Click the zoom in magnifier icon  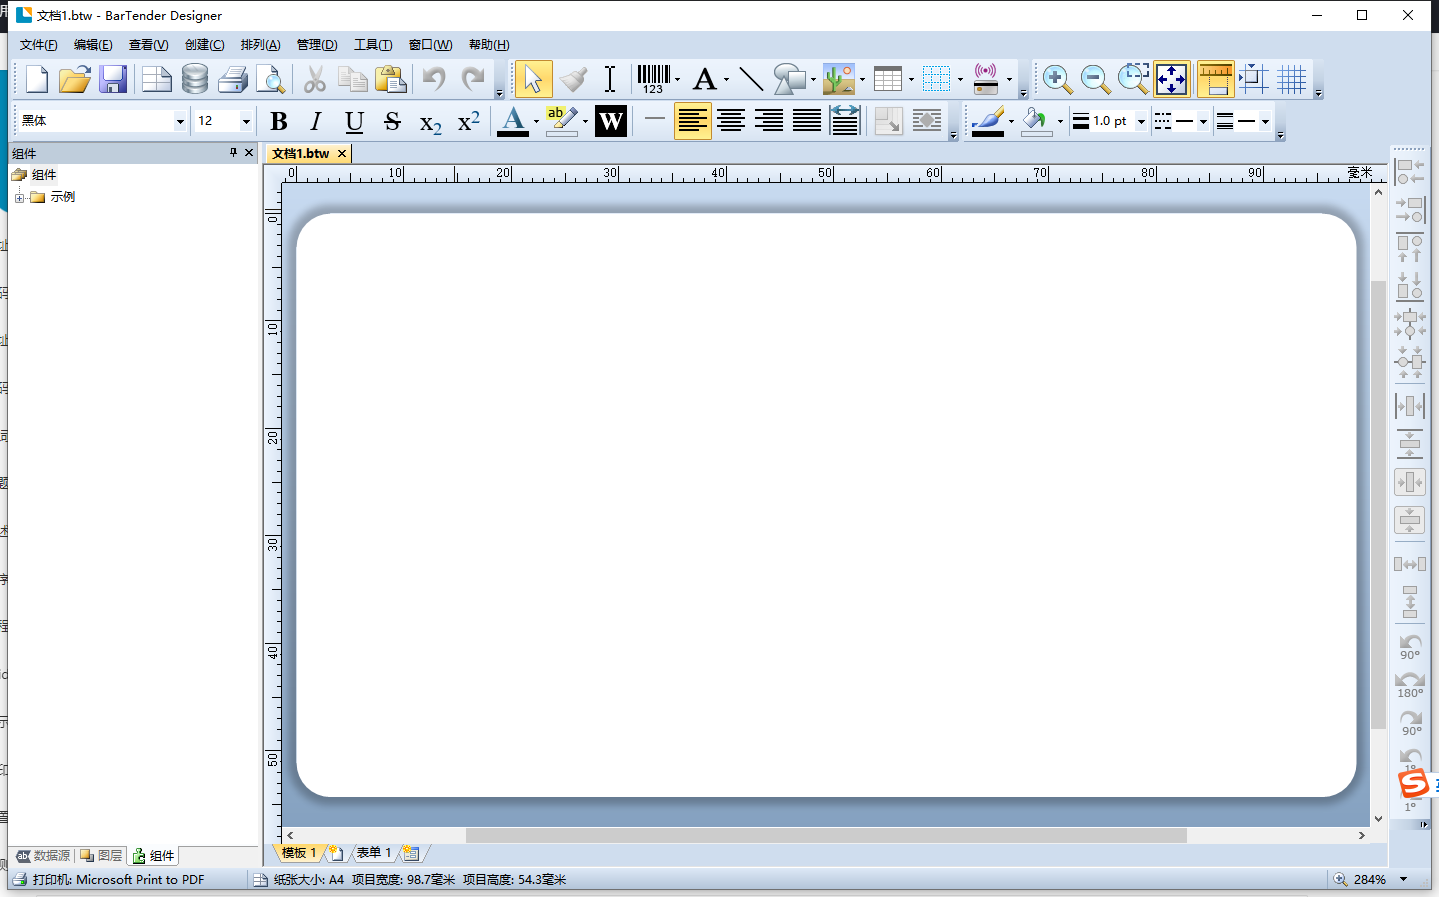click(1056, 79)
